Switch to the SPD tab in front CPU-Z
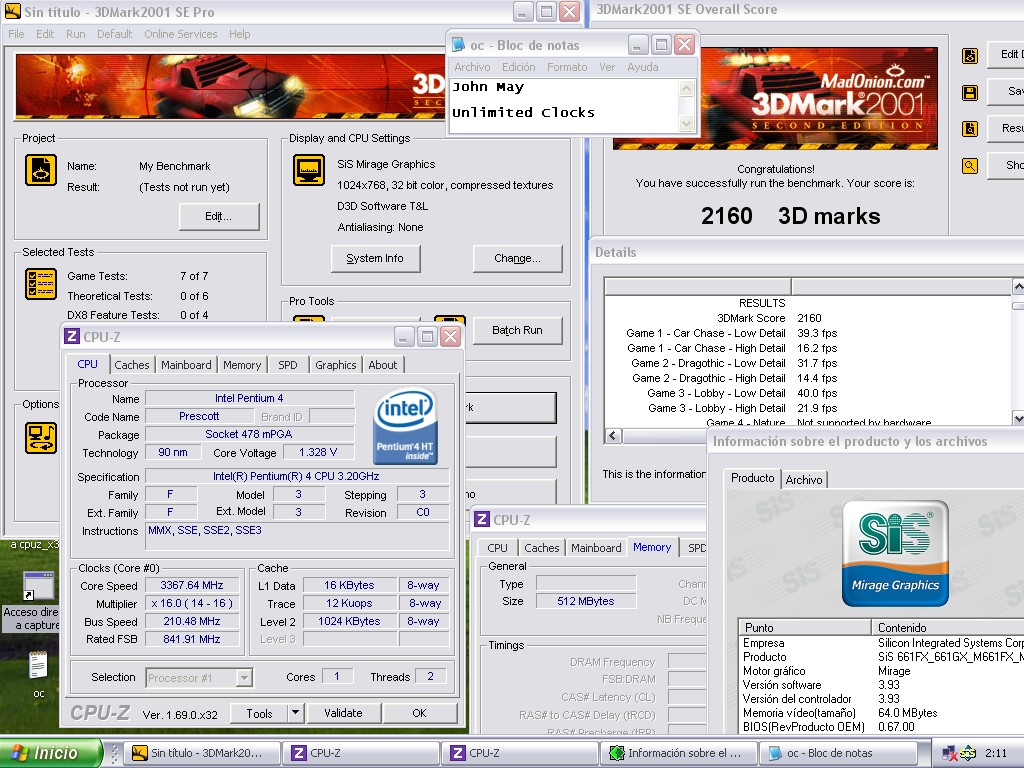Image resolution: width=1024 pixels, height=768 pixels. point(287,364)
